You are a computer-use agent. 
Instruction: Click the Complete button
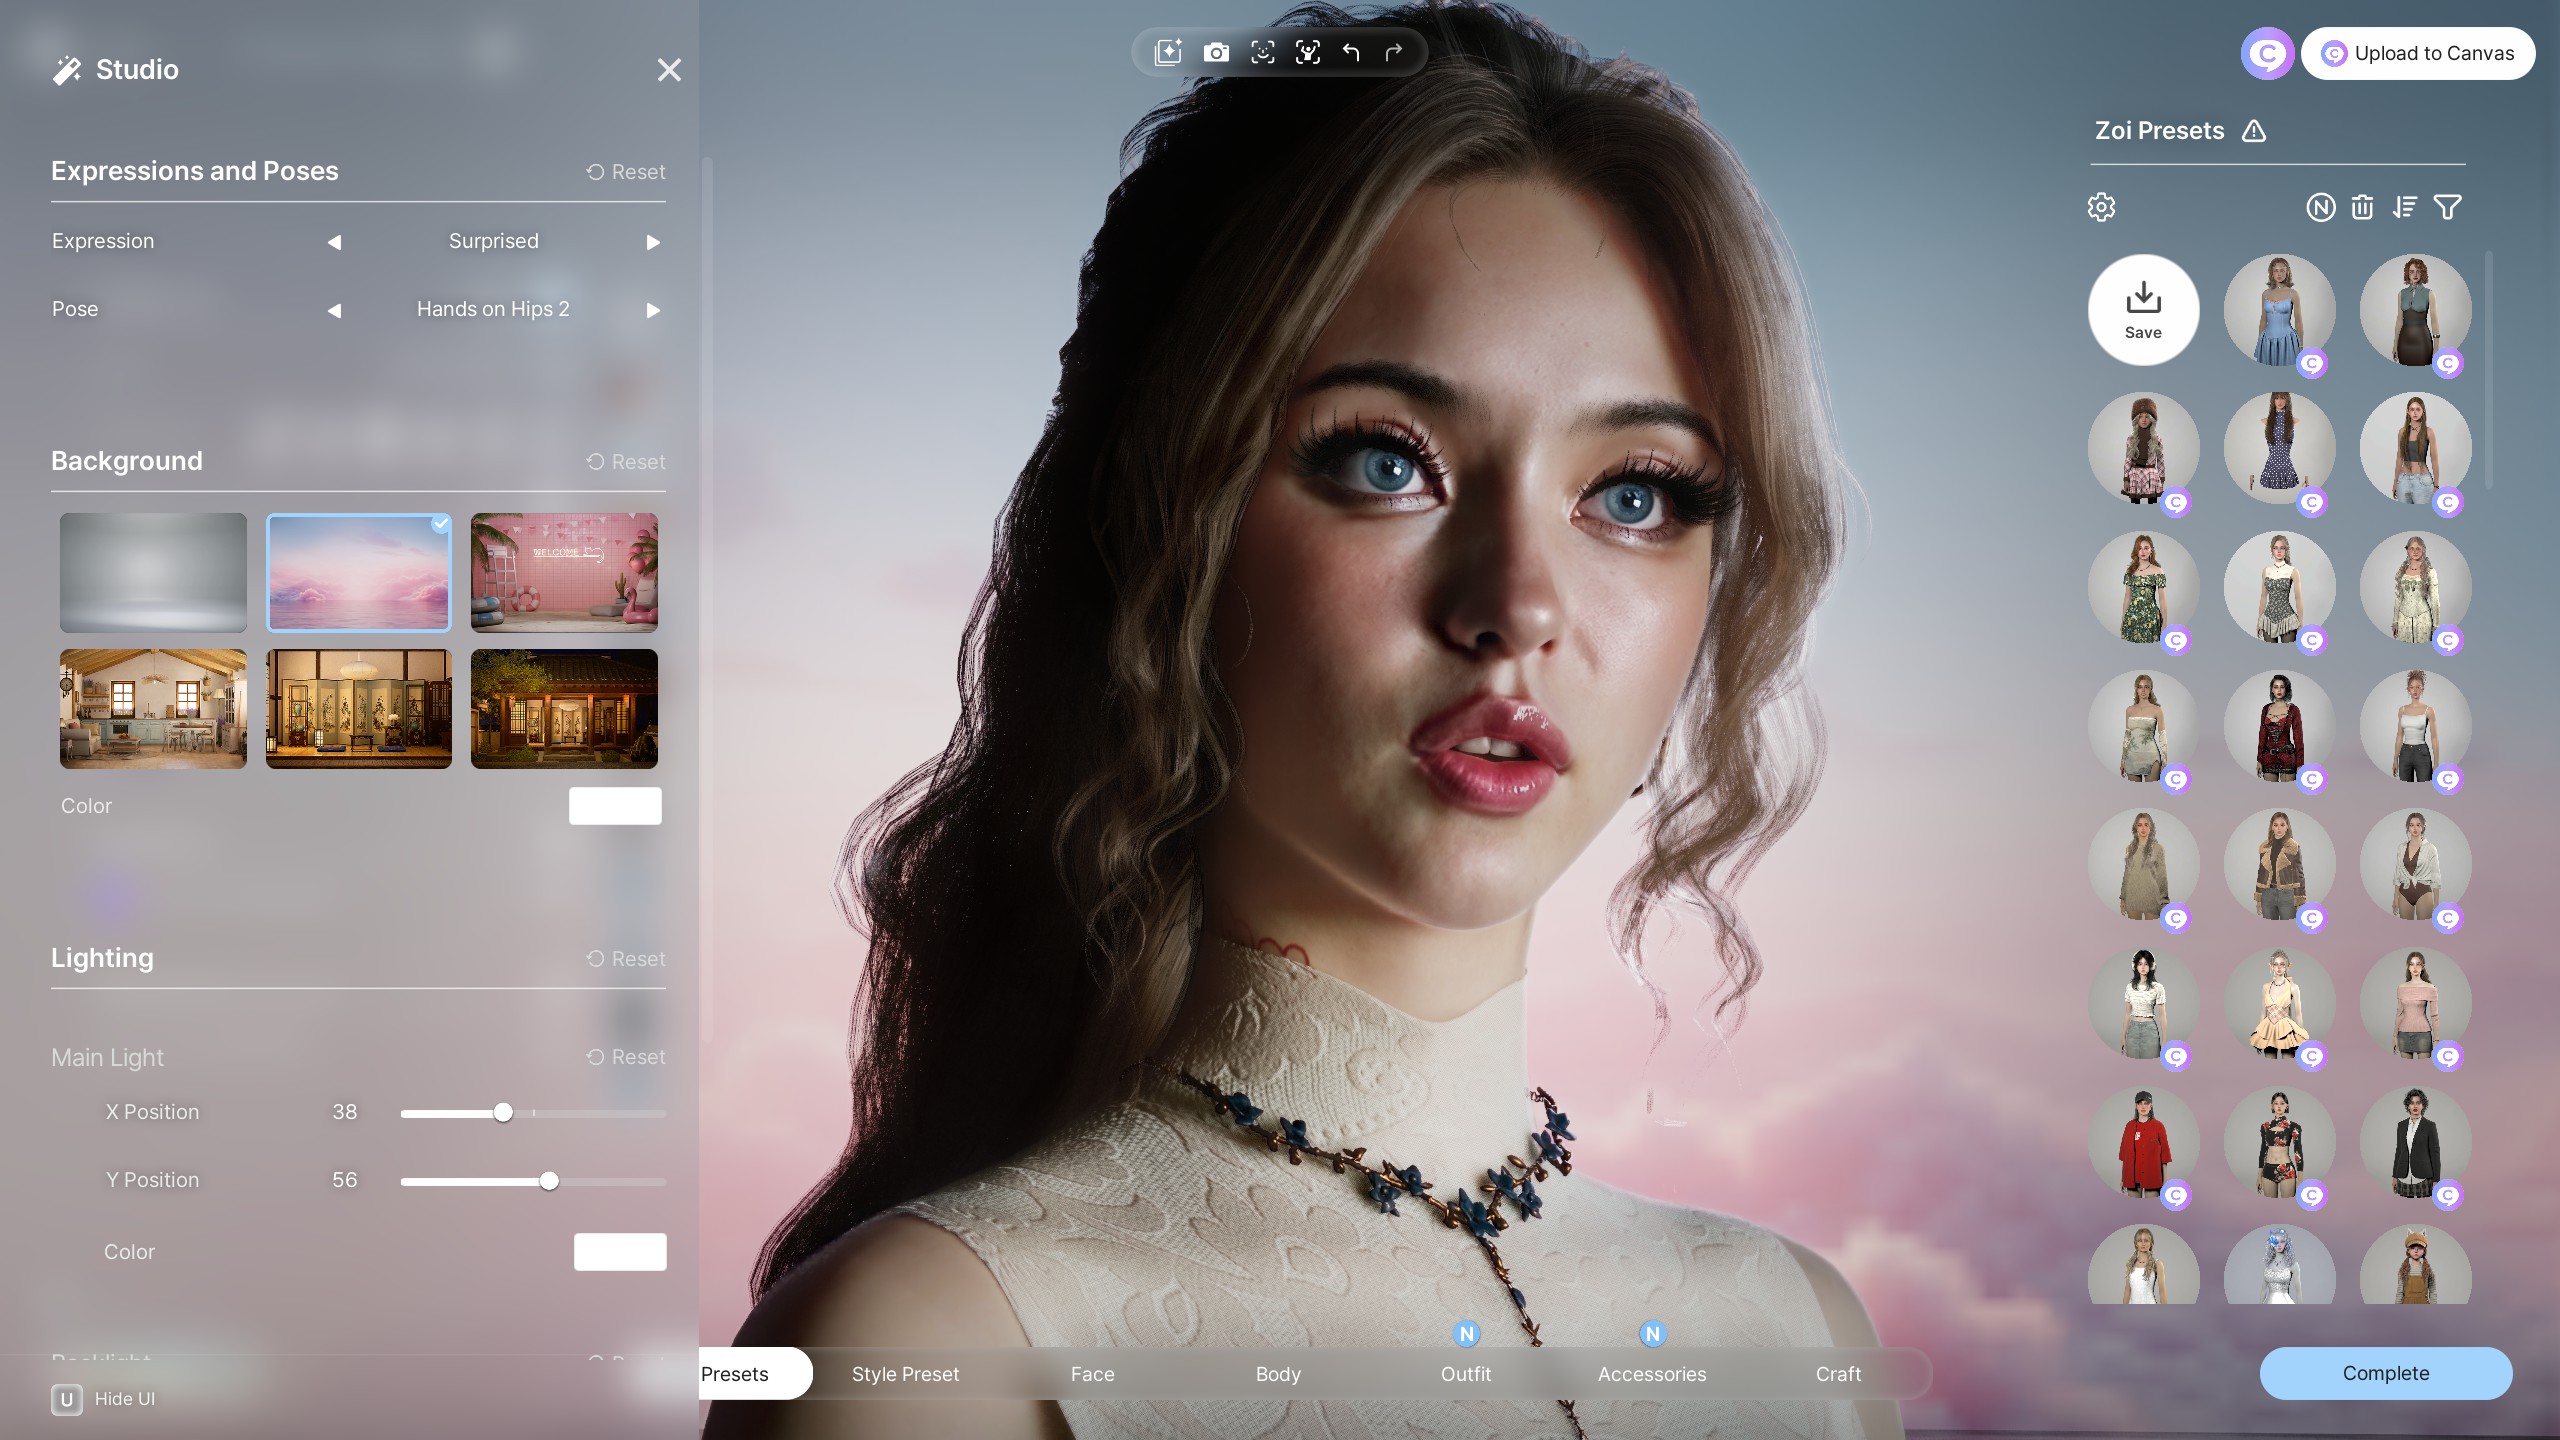point(2386,1373)
